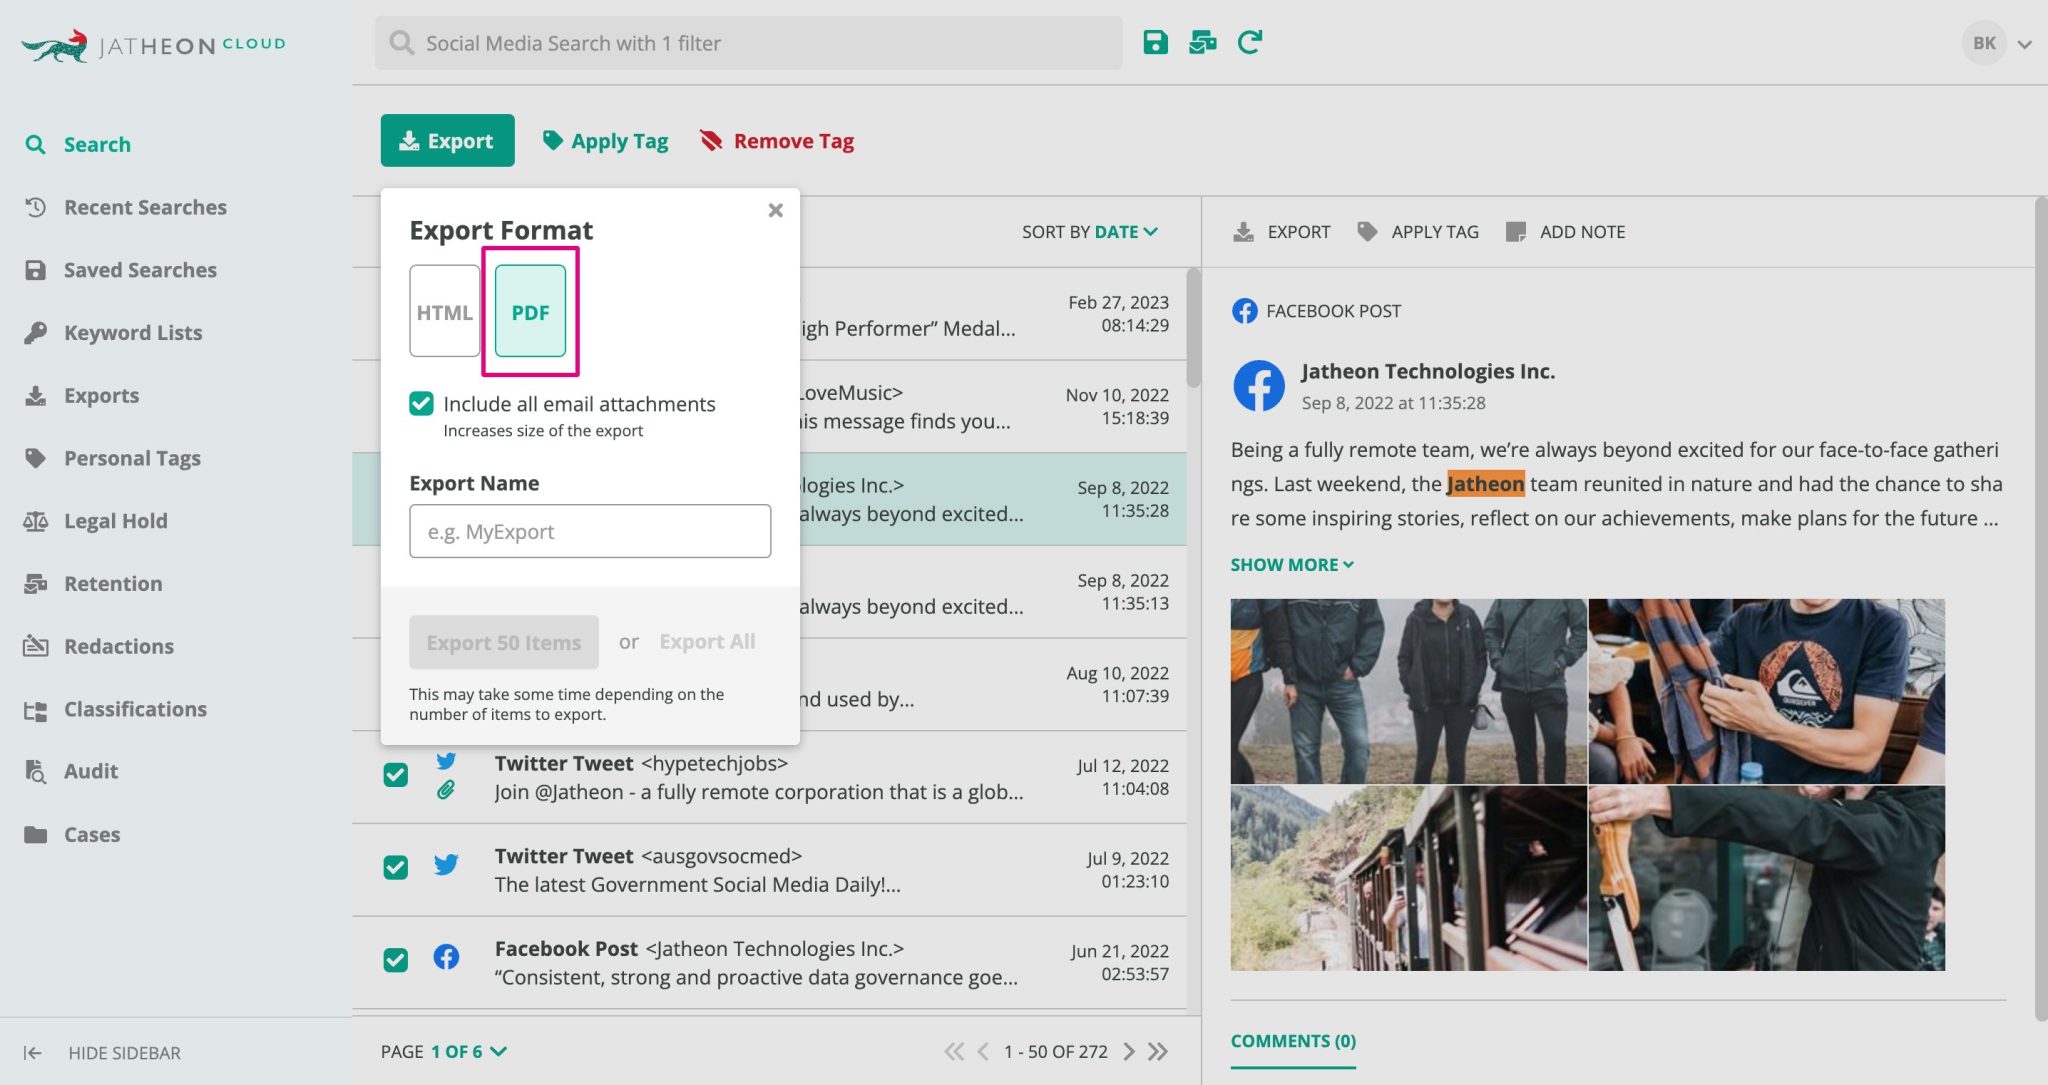Jump to last page of results
The image size is (2048, 1085).
(1158, 1052)
